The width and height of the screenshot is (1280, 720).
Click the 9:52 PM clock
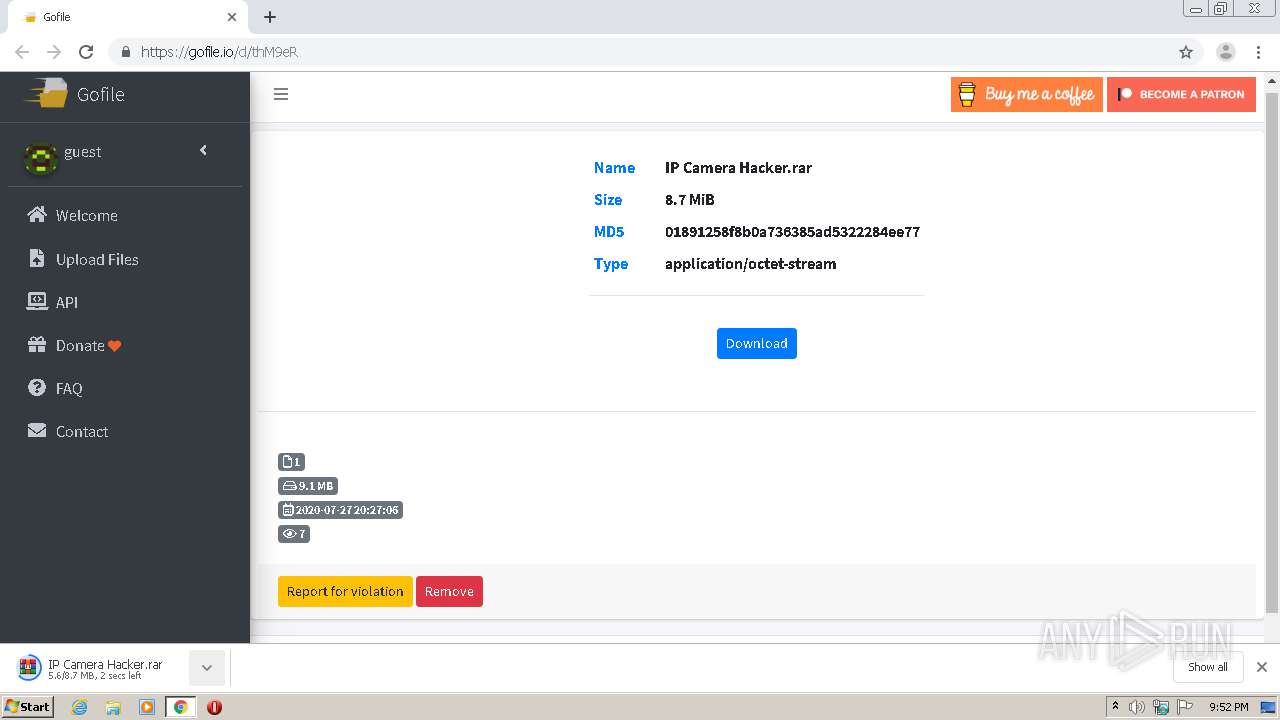[x=1228, y=707]
